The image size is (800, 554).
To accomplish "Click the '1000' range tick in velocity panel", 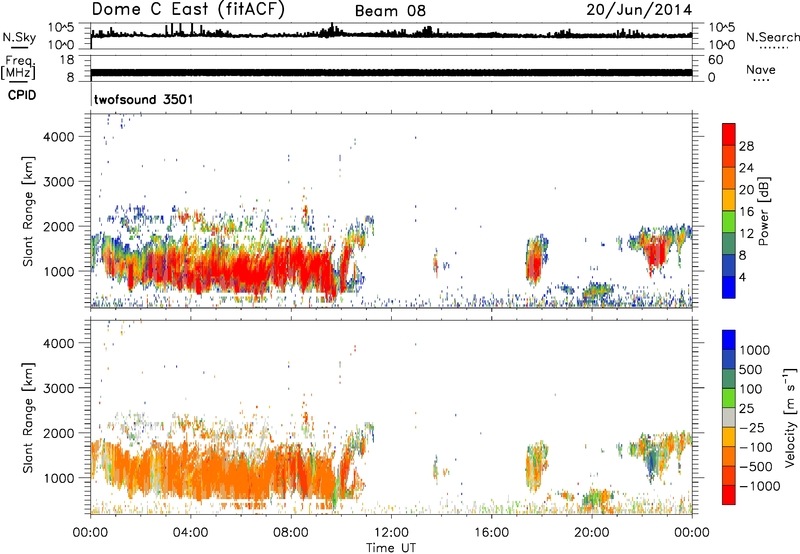I will (58, 478).
